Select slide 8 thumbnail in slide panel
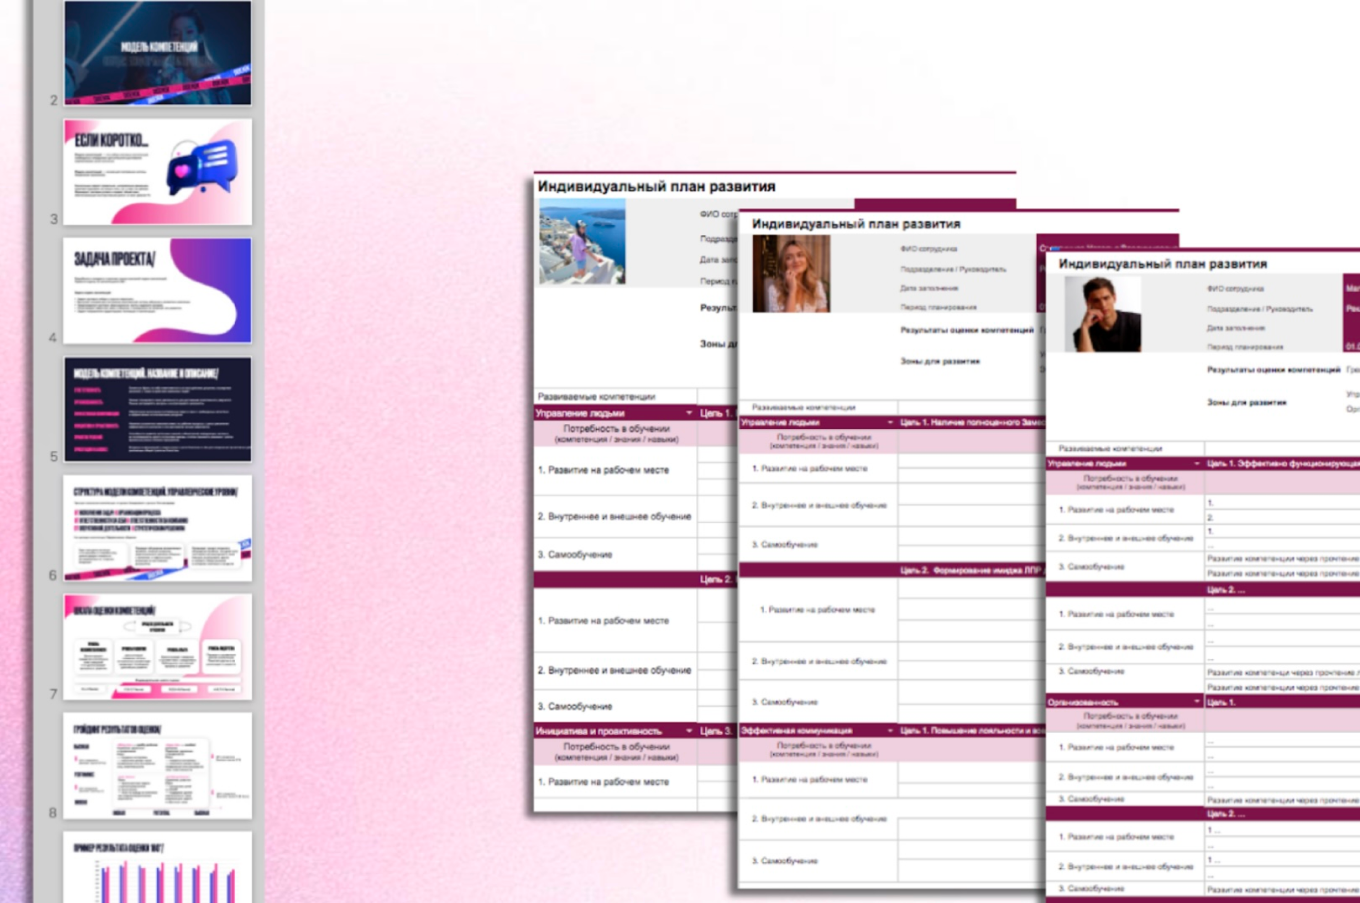 click(x=157, y=765)
